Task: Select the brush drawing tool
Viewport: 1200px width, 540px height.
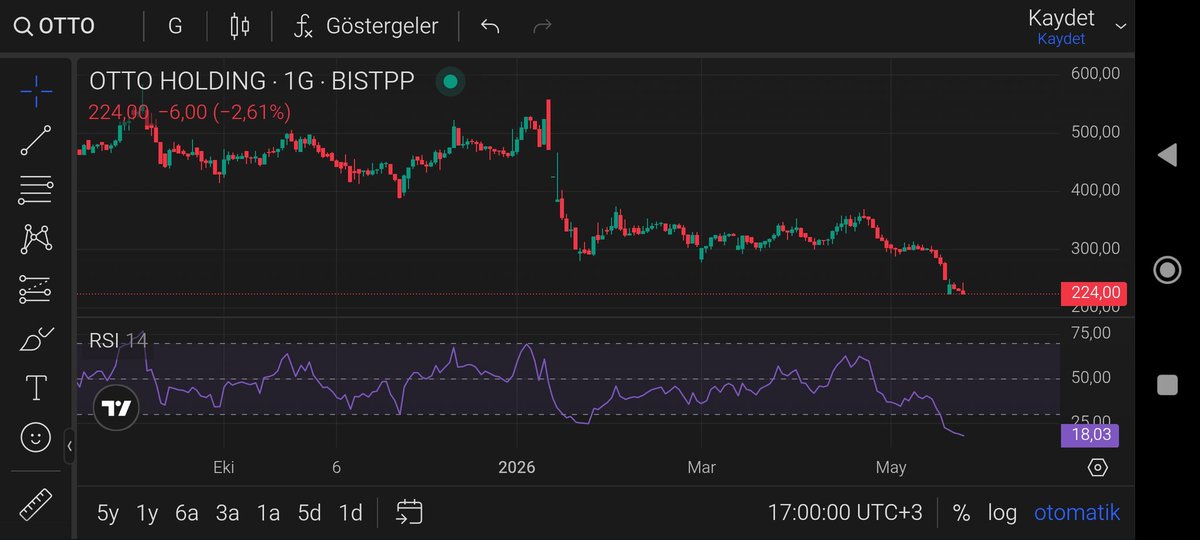Action: (x=36, y=339)
